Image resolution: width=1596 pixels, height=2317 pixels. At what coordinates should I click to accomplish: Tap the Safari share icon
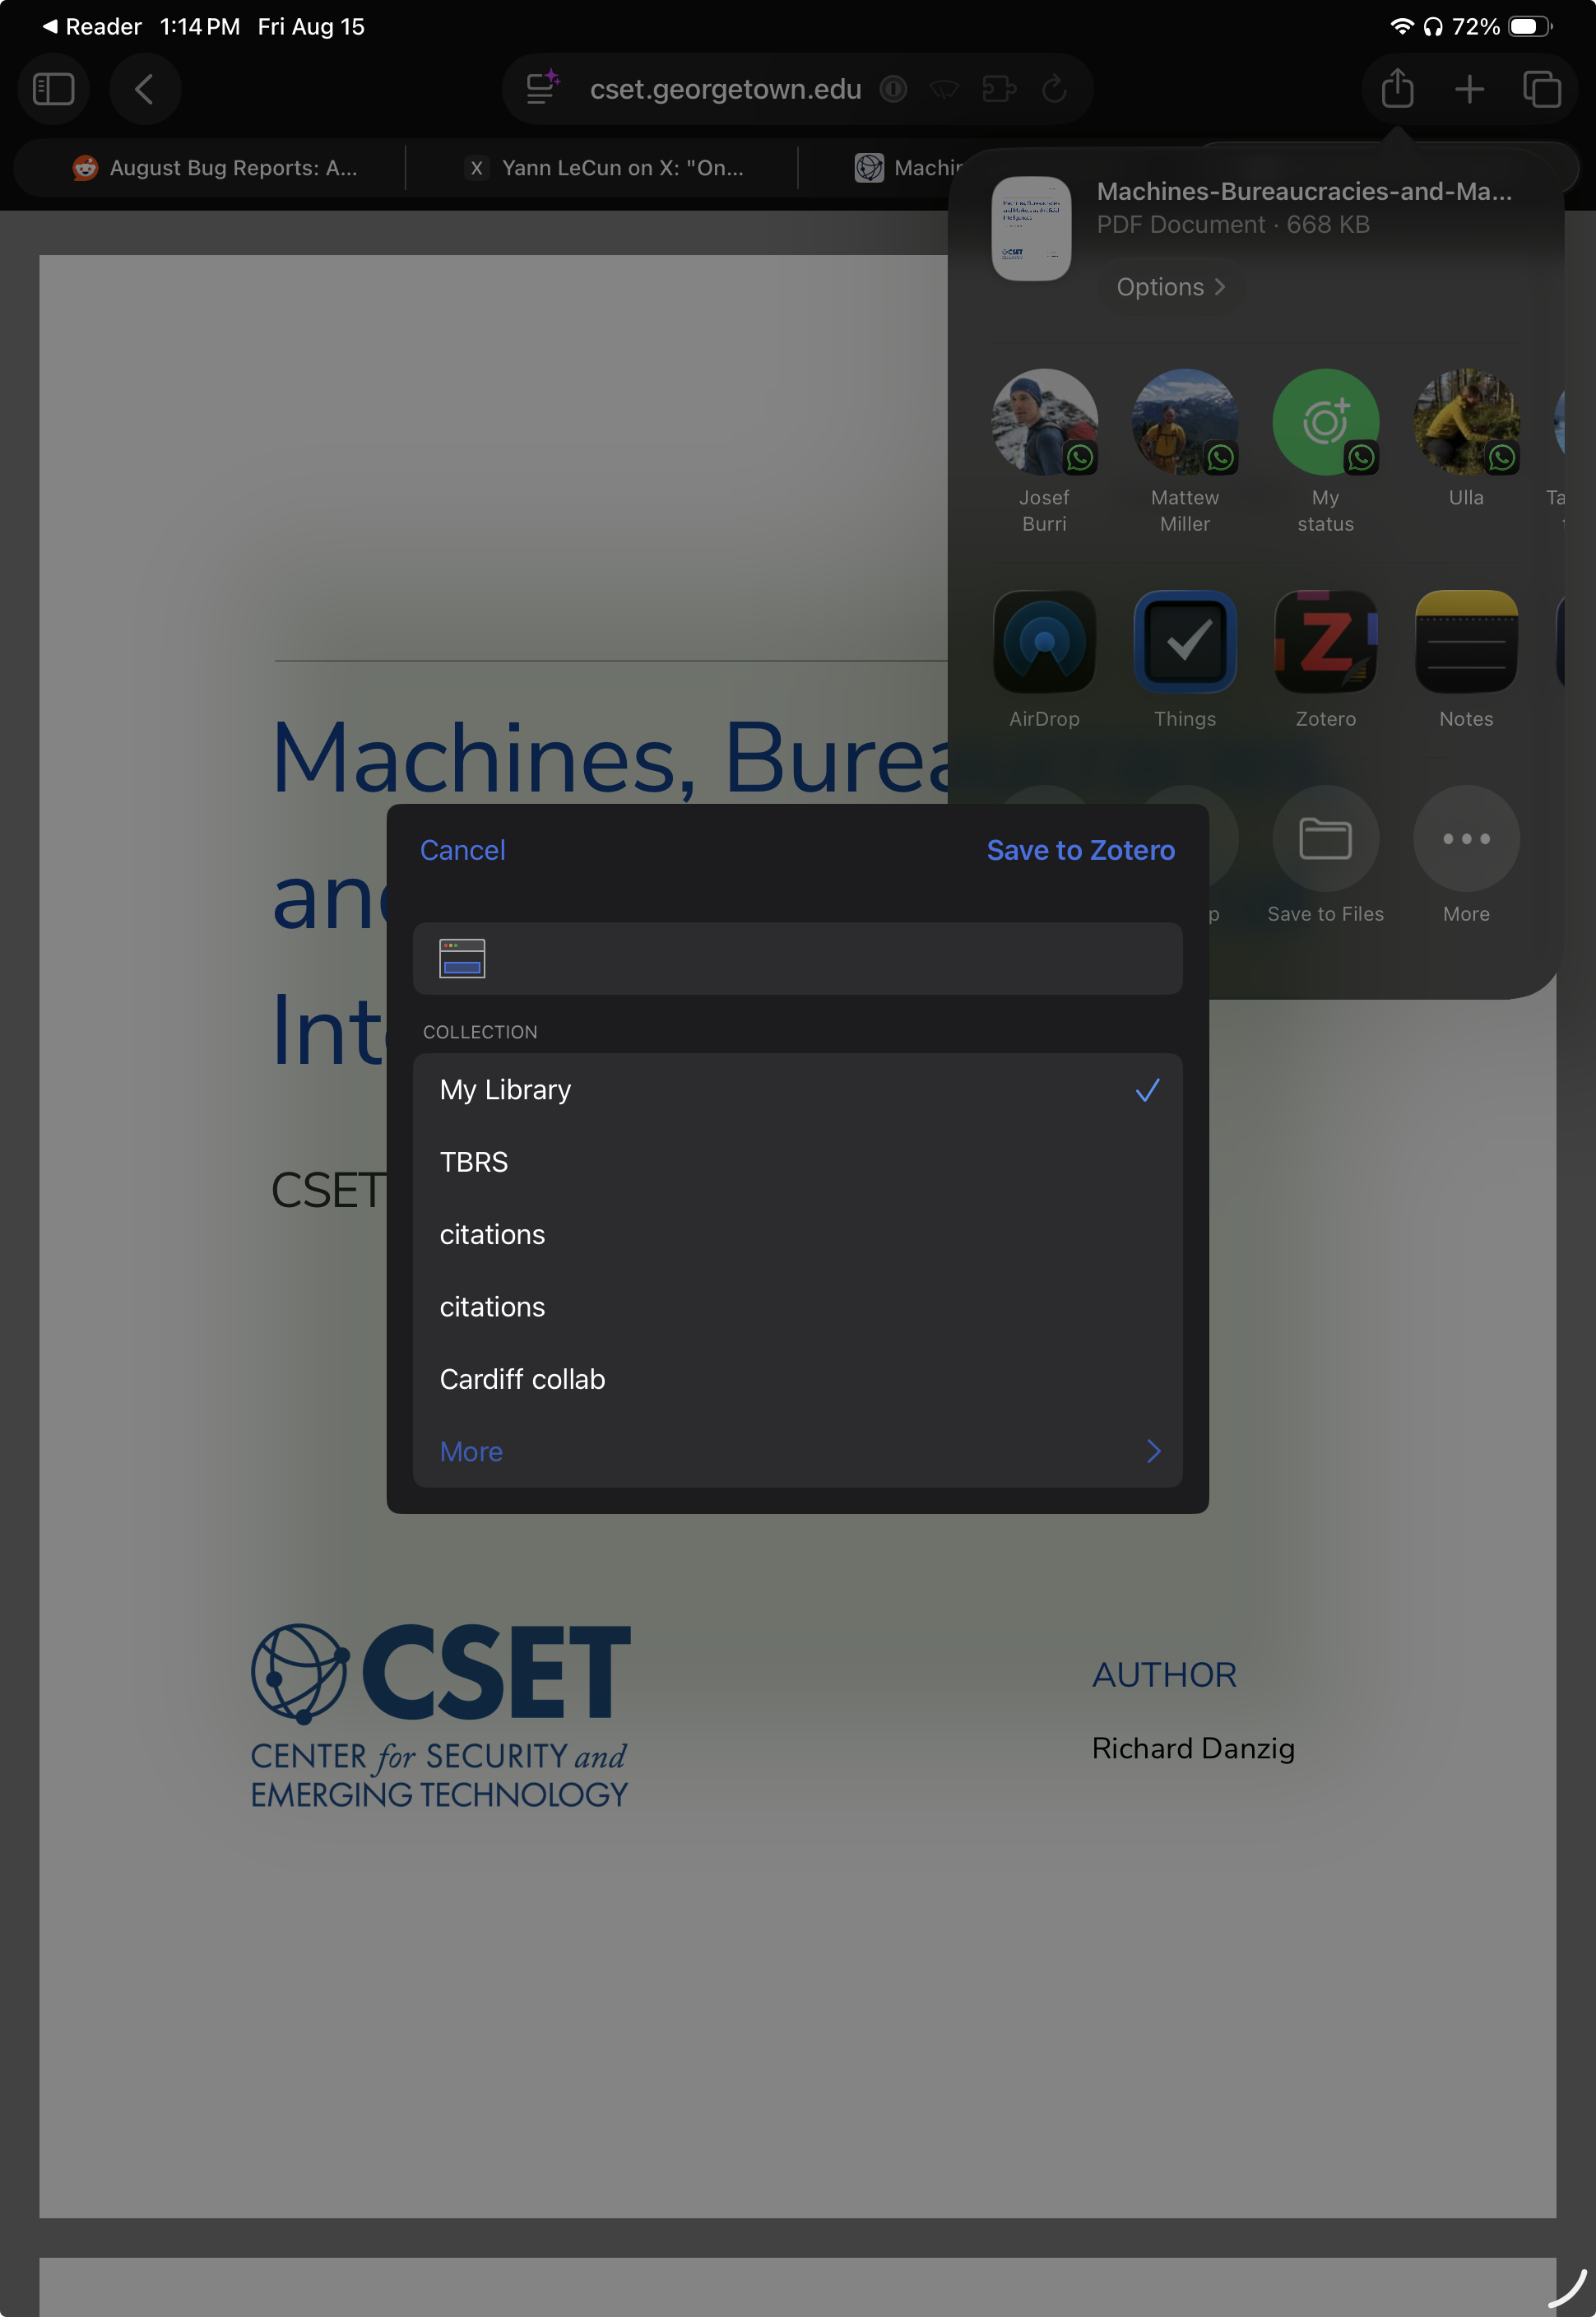pyautogui.click(x=1397, y=89)
